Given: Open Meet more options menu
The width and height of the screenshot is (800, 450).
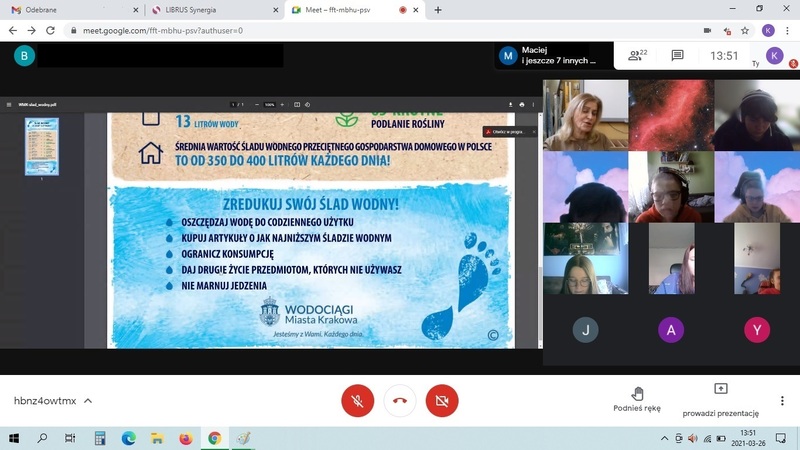Looking at the screenshot, I should (x=782, y=401).
